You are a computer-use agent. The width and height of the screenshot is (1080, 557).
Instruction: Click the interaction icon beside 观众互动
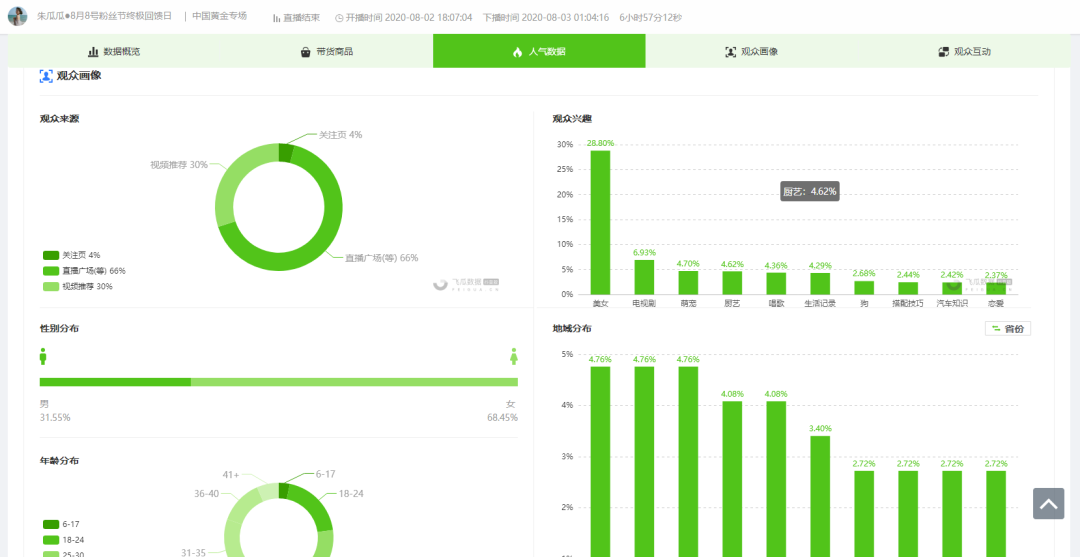click(x=943, y=52)
